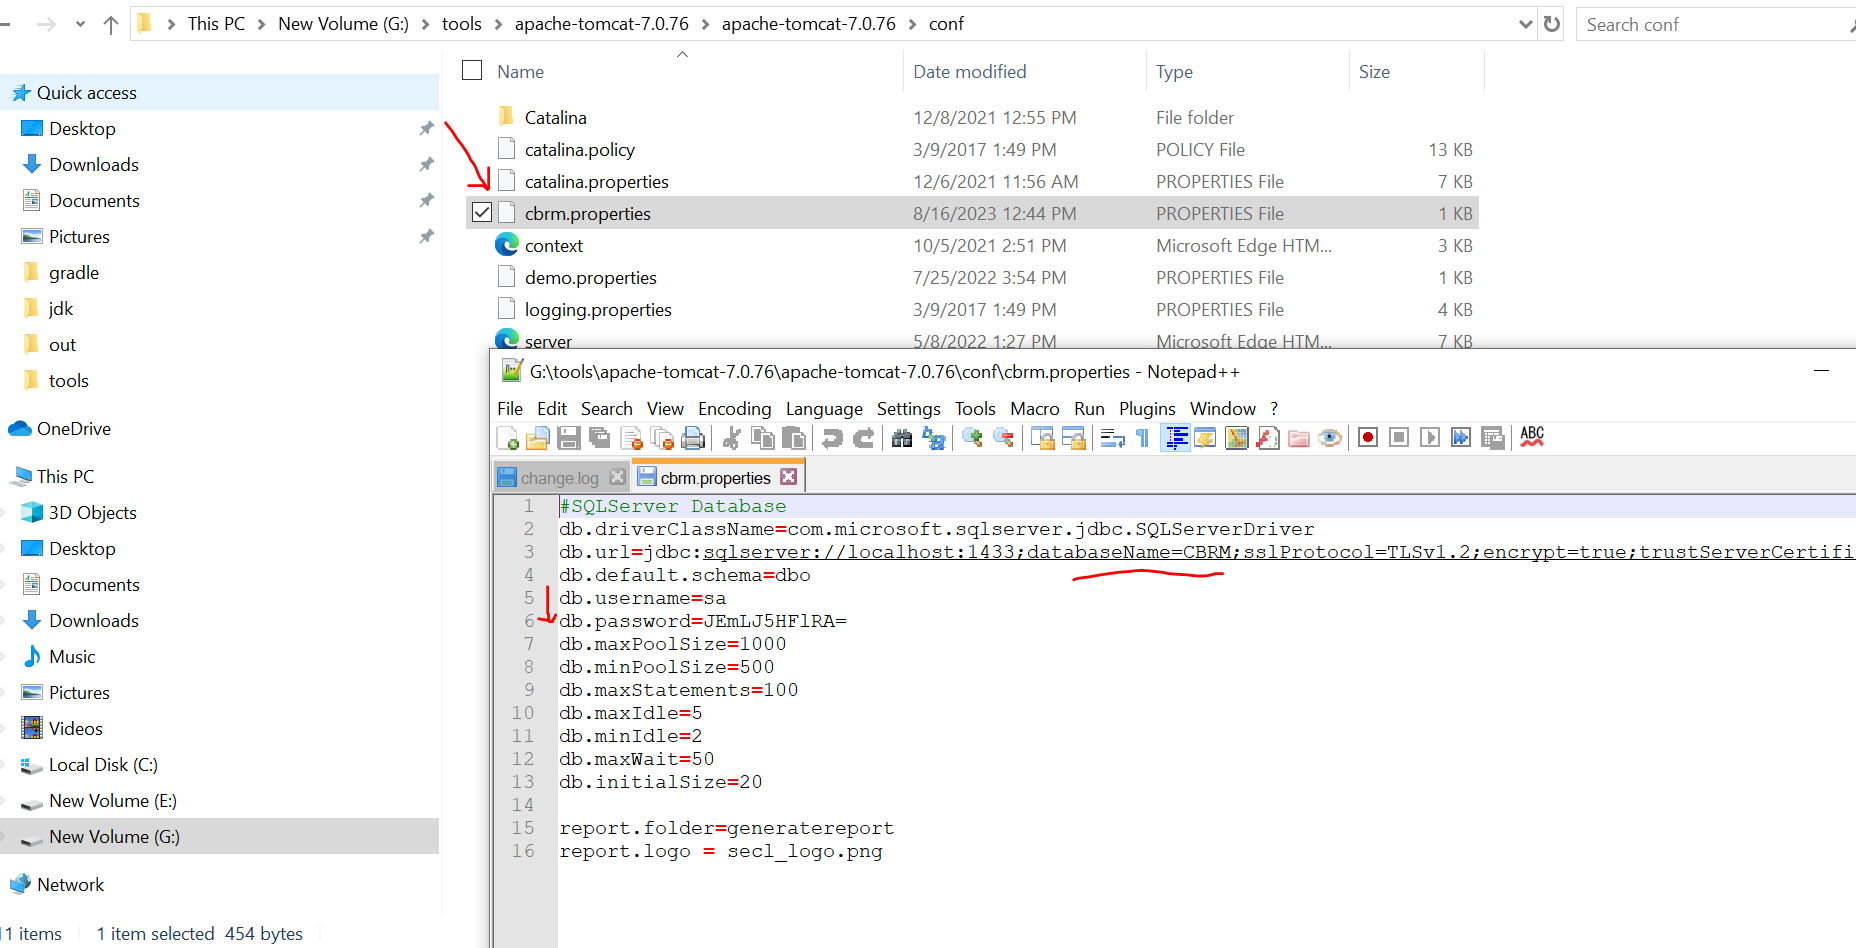Click the Close All documents icon

tap(662, 438)
